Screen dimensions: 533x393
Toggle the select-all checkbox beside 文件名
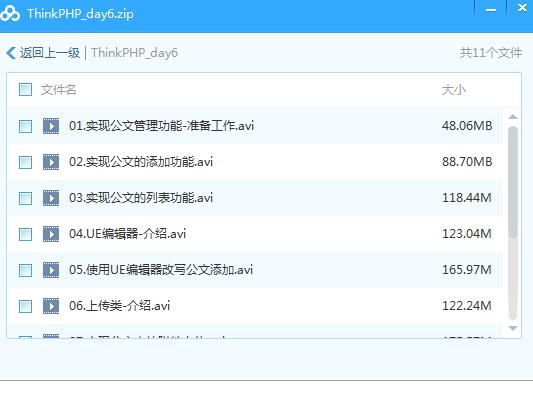point(25,90)
